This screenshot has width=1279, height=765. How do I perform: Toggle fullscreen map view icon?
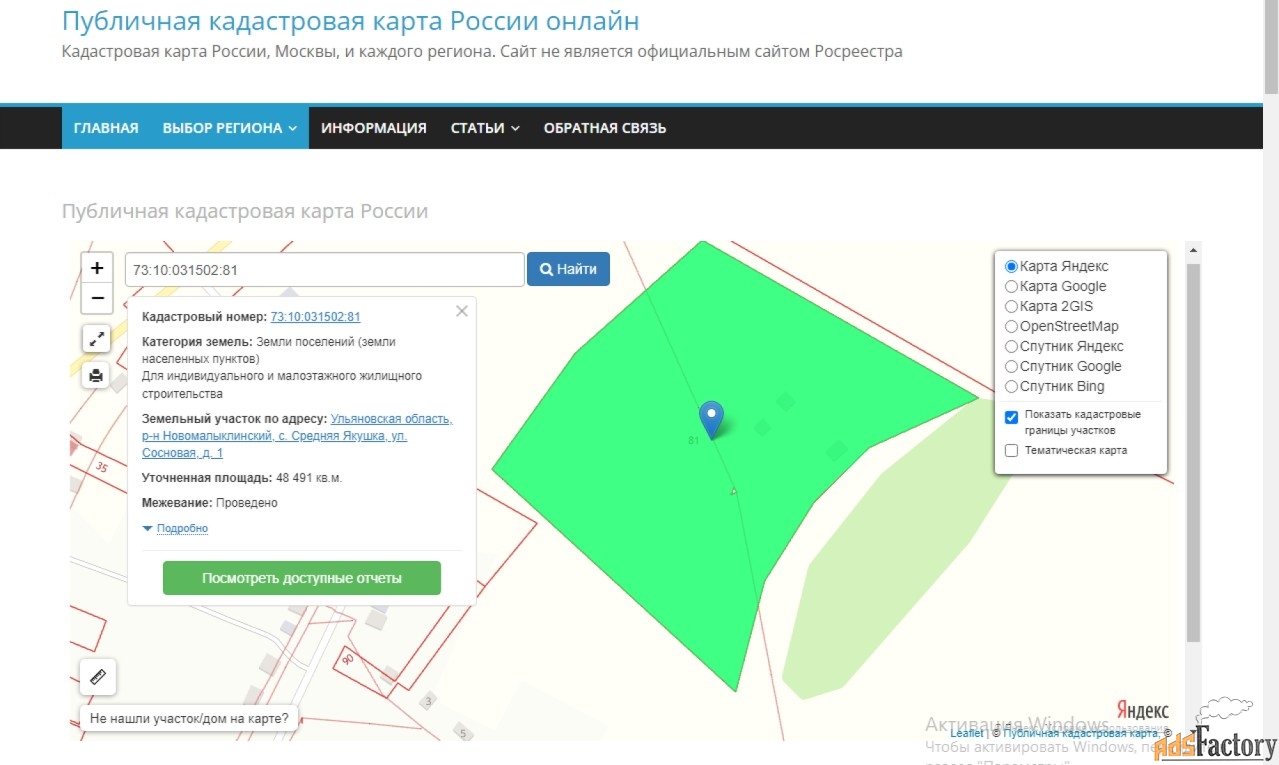point(96,339)
